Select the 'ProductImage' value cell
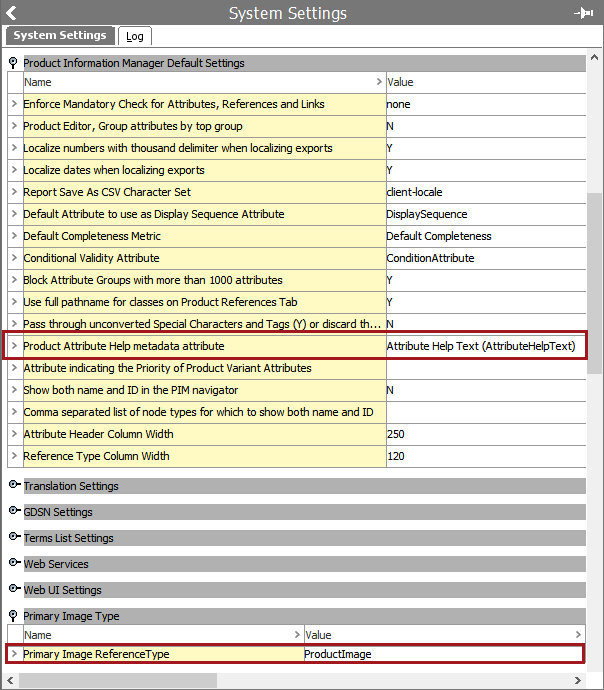Screen dimensions: 604x690 pyautogui.click(x=444, y=654)
